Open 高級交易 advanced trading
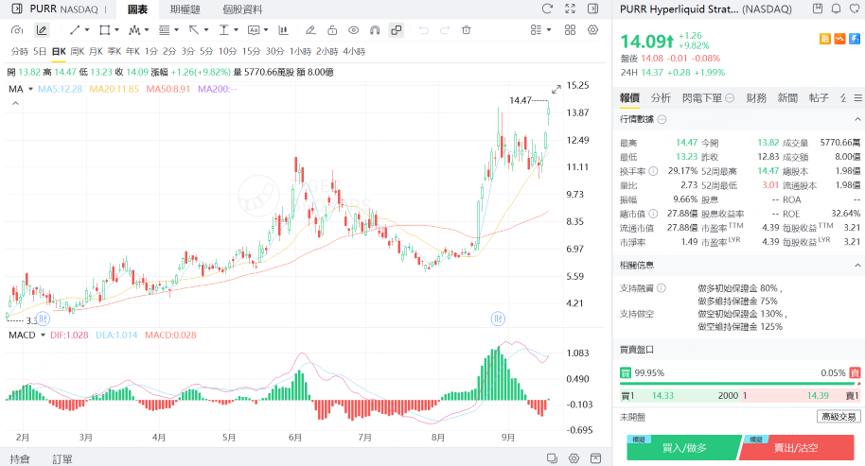The image size is (865, 466). point(839,417)
